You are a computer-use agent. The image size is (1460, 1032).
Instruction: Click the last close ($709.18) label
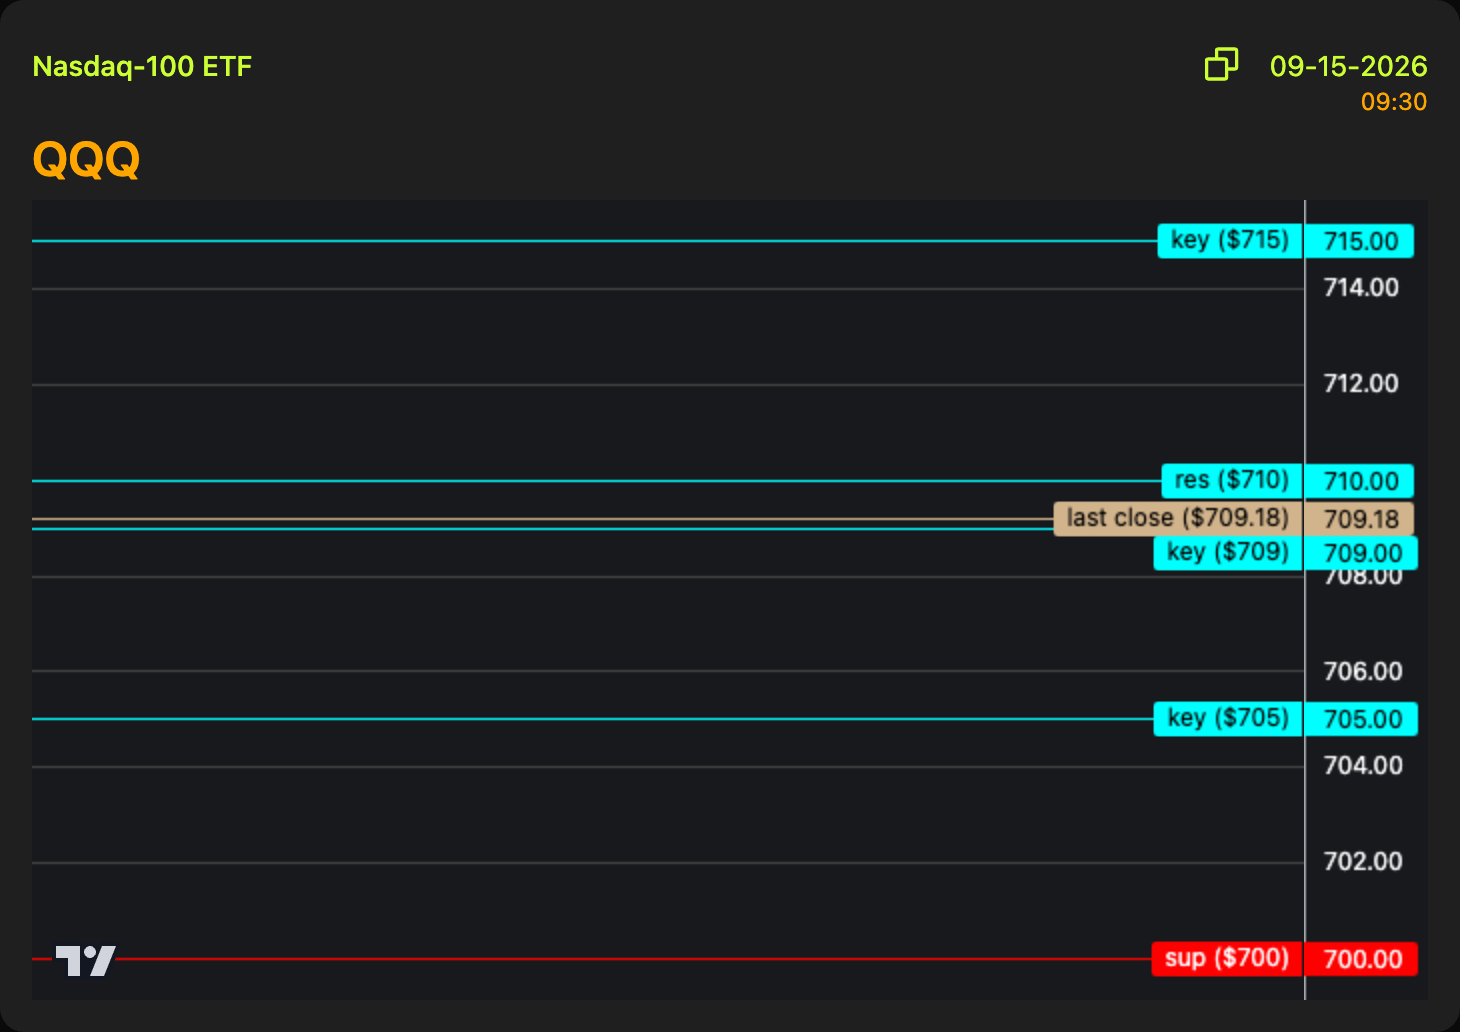click(x=1178, y=519)
